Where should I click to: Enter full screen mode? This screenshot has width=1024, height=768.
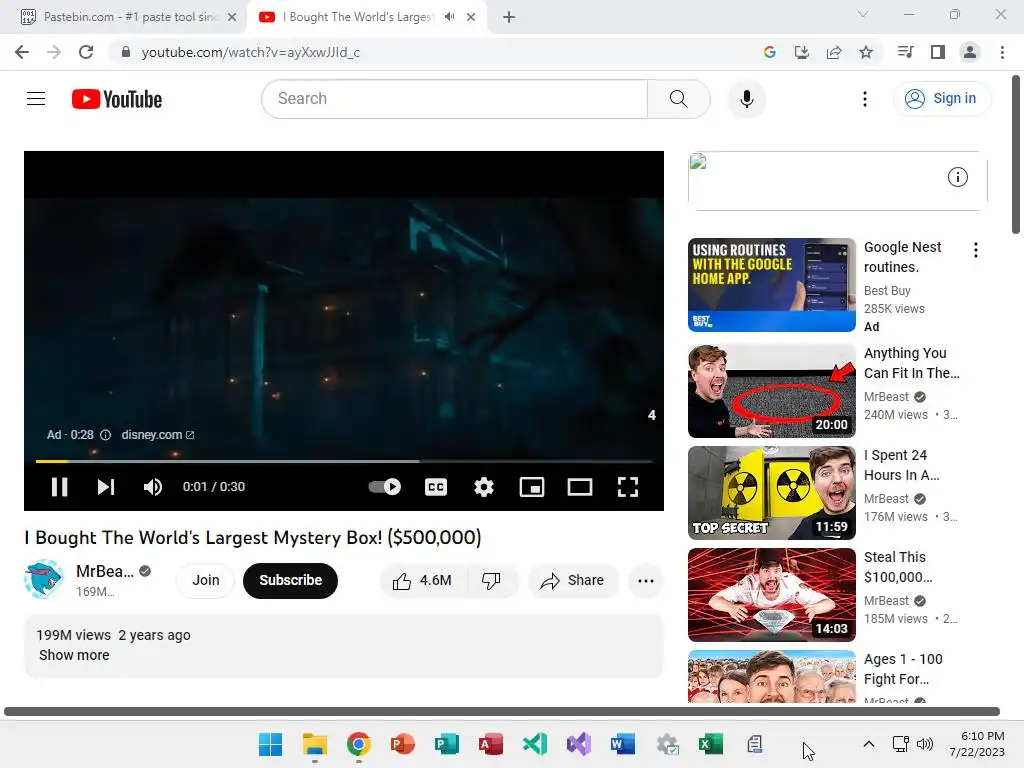(x=628, y=487)
